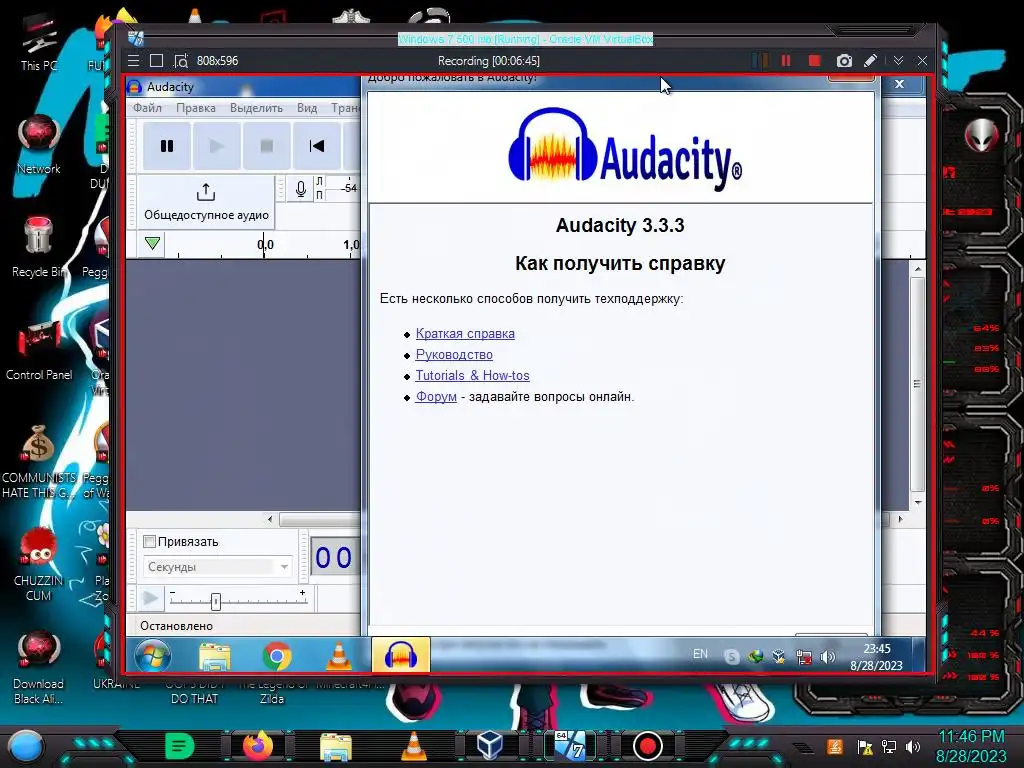The image size is (1024, 768).
Task: Click the green timeline options triangle
Action: pos(152,244)
